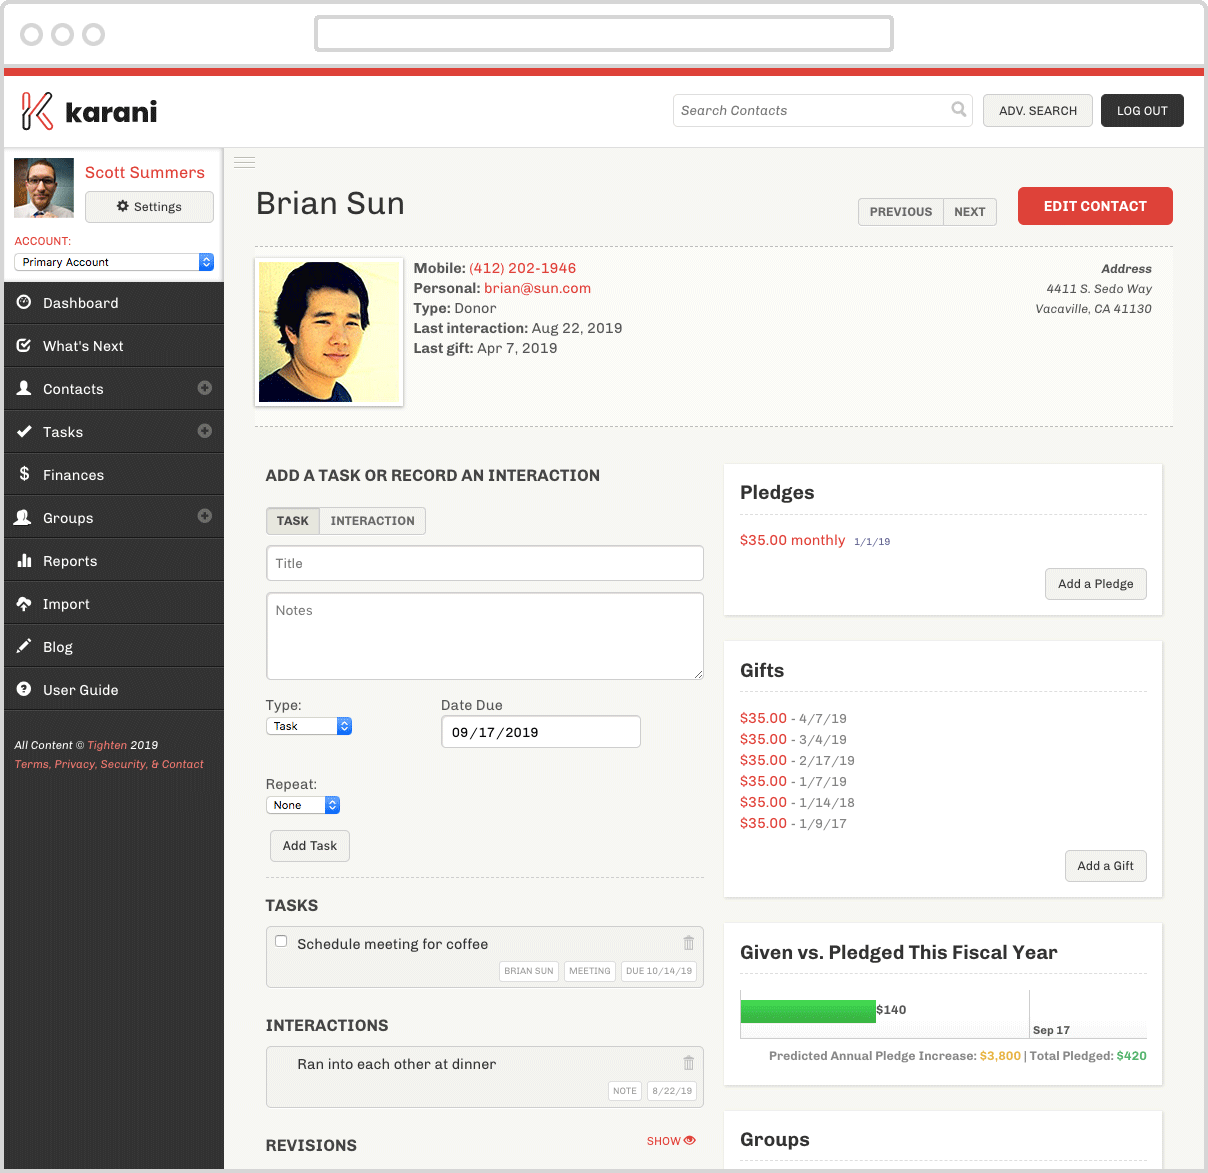Select the TASK tab

[x=292, y=520]
